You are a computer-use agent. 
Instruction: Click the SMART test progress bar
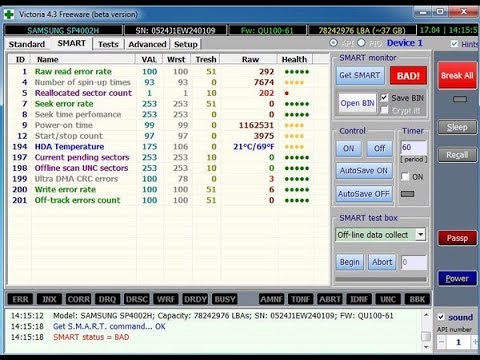click(381, 279)
